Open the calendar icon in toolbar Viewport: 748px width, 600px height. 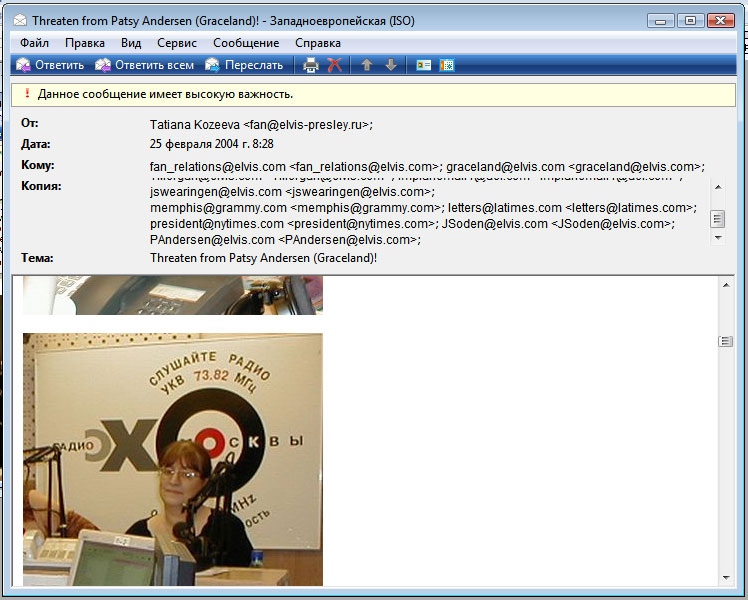[x=447, y=65]
